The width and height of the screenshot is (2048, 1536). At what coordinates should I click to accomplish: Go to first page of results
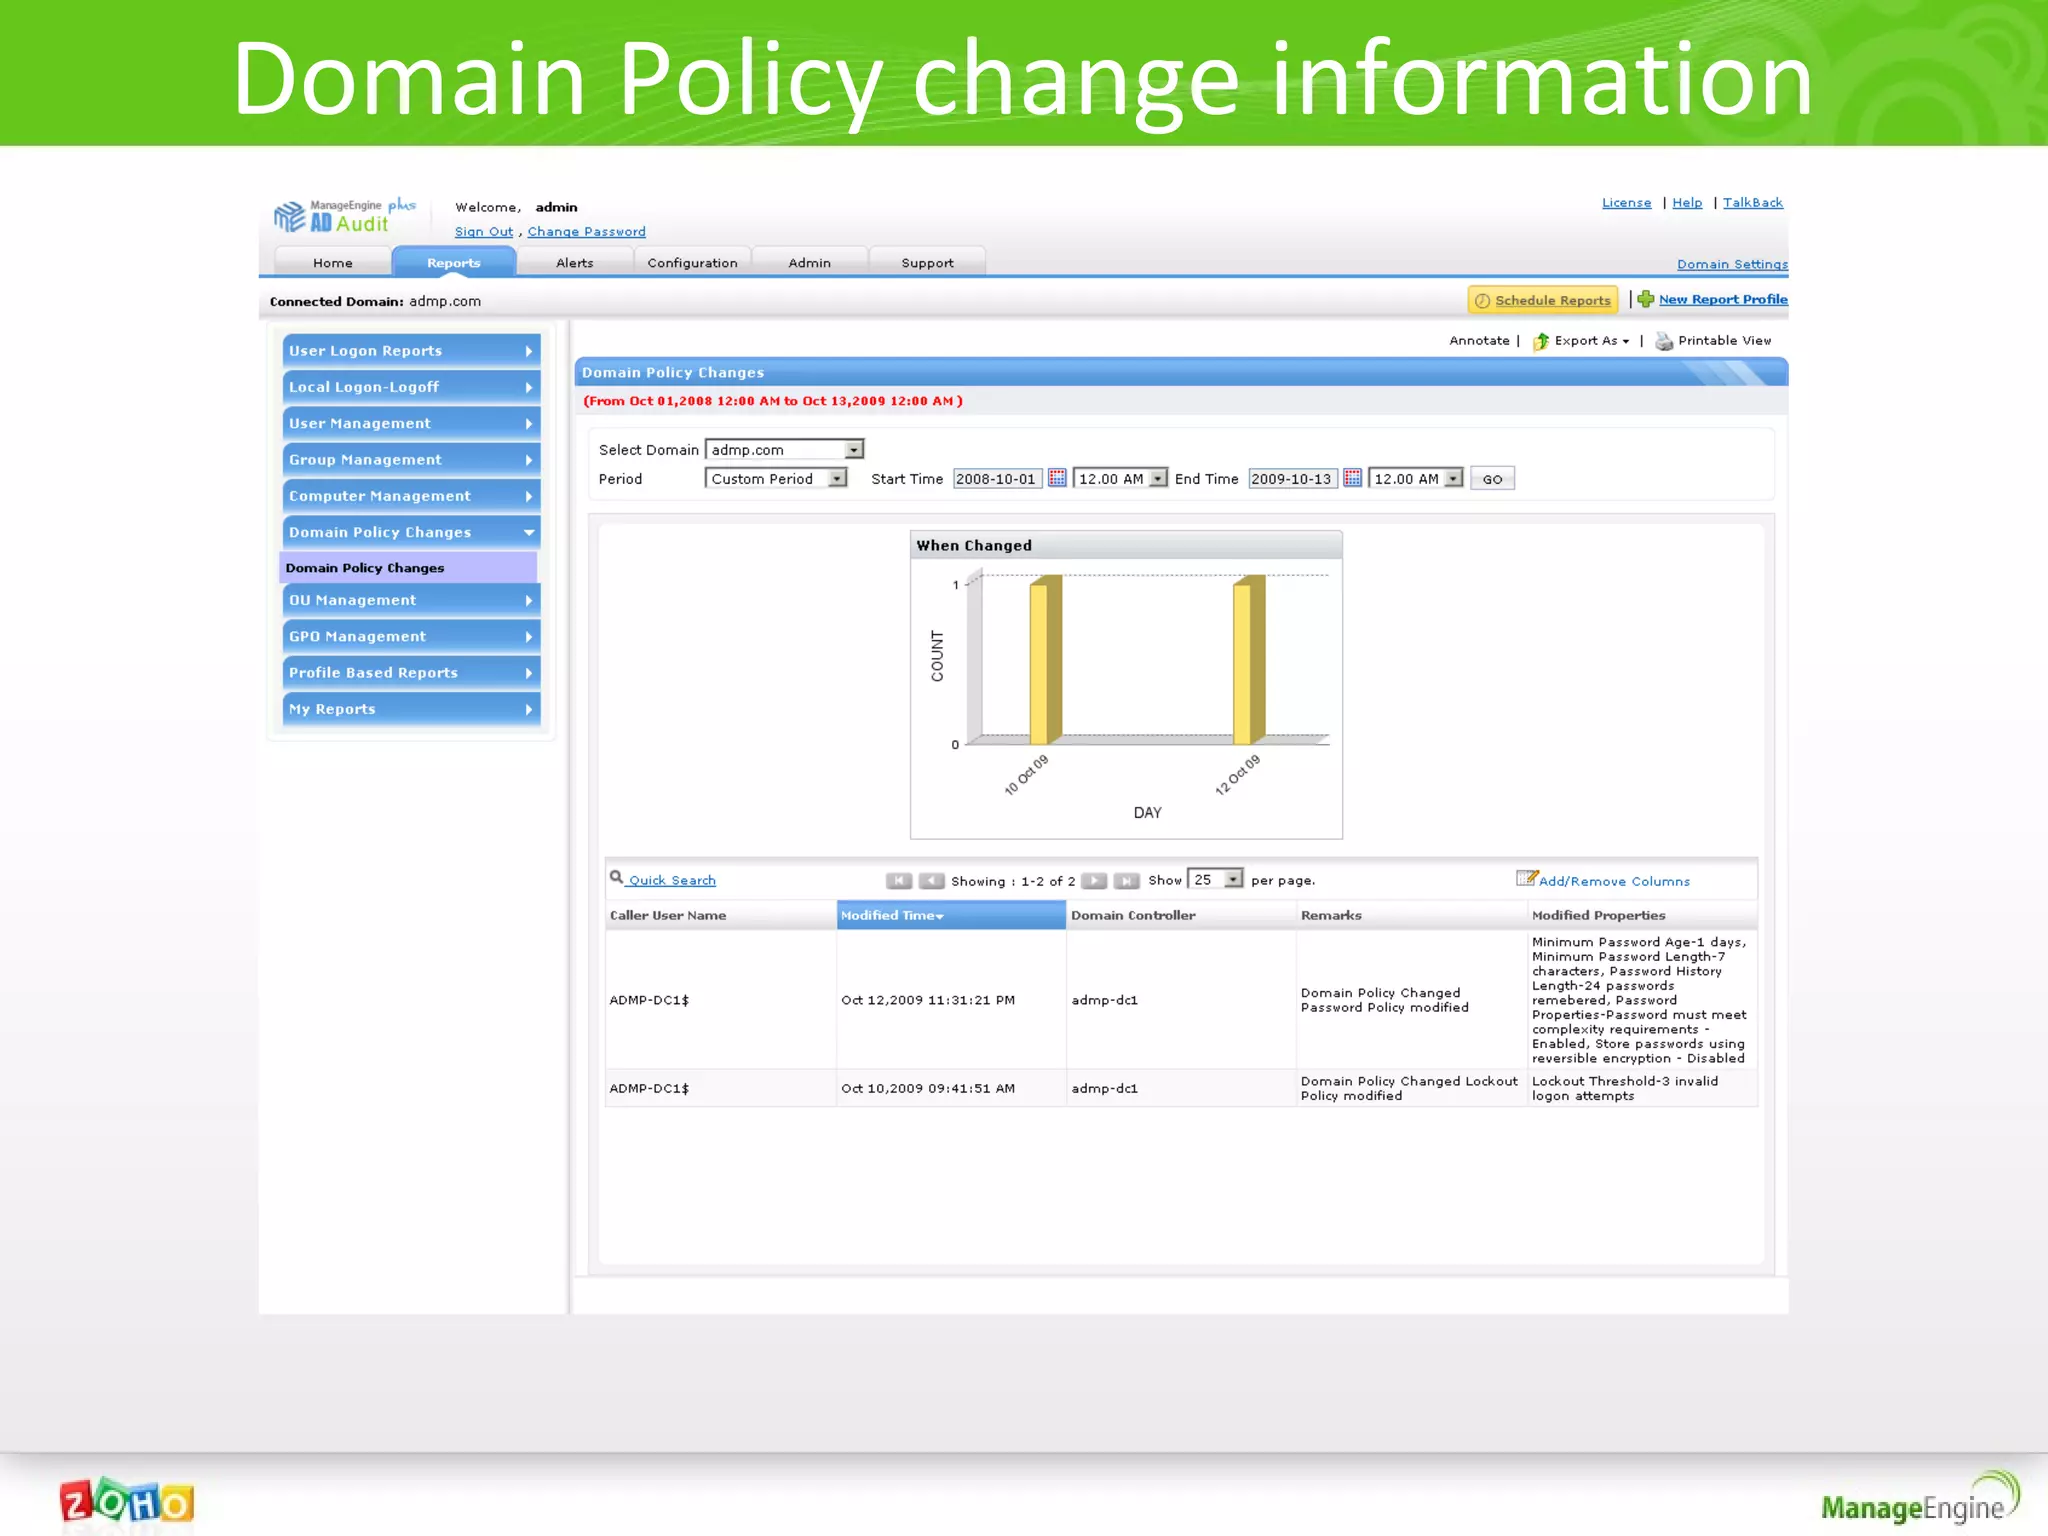[898, 881]
